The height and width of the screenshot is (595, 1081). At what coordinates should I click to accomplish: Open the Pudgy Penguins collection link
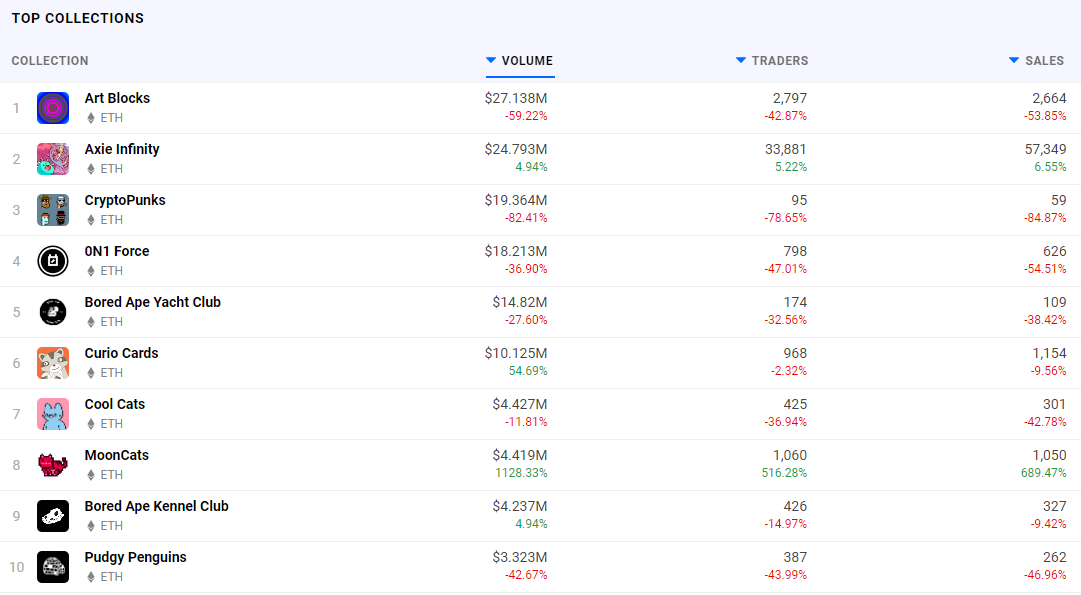pyautogui.click(x=135, y=557)
